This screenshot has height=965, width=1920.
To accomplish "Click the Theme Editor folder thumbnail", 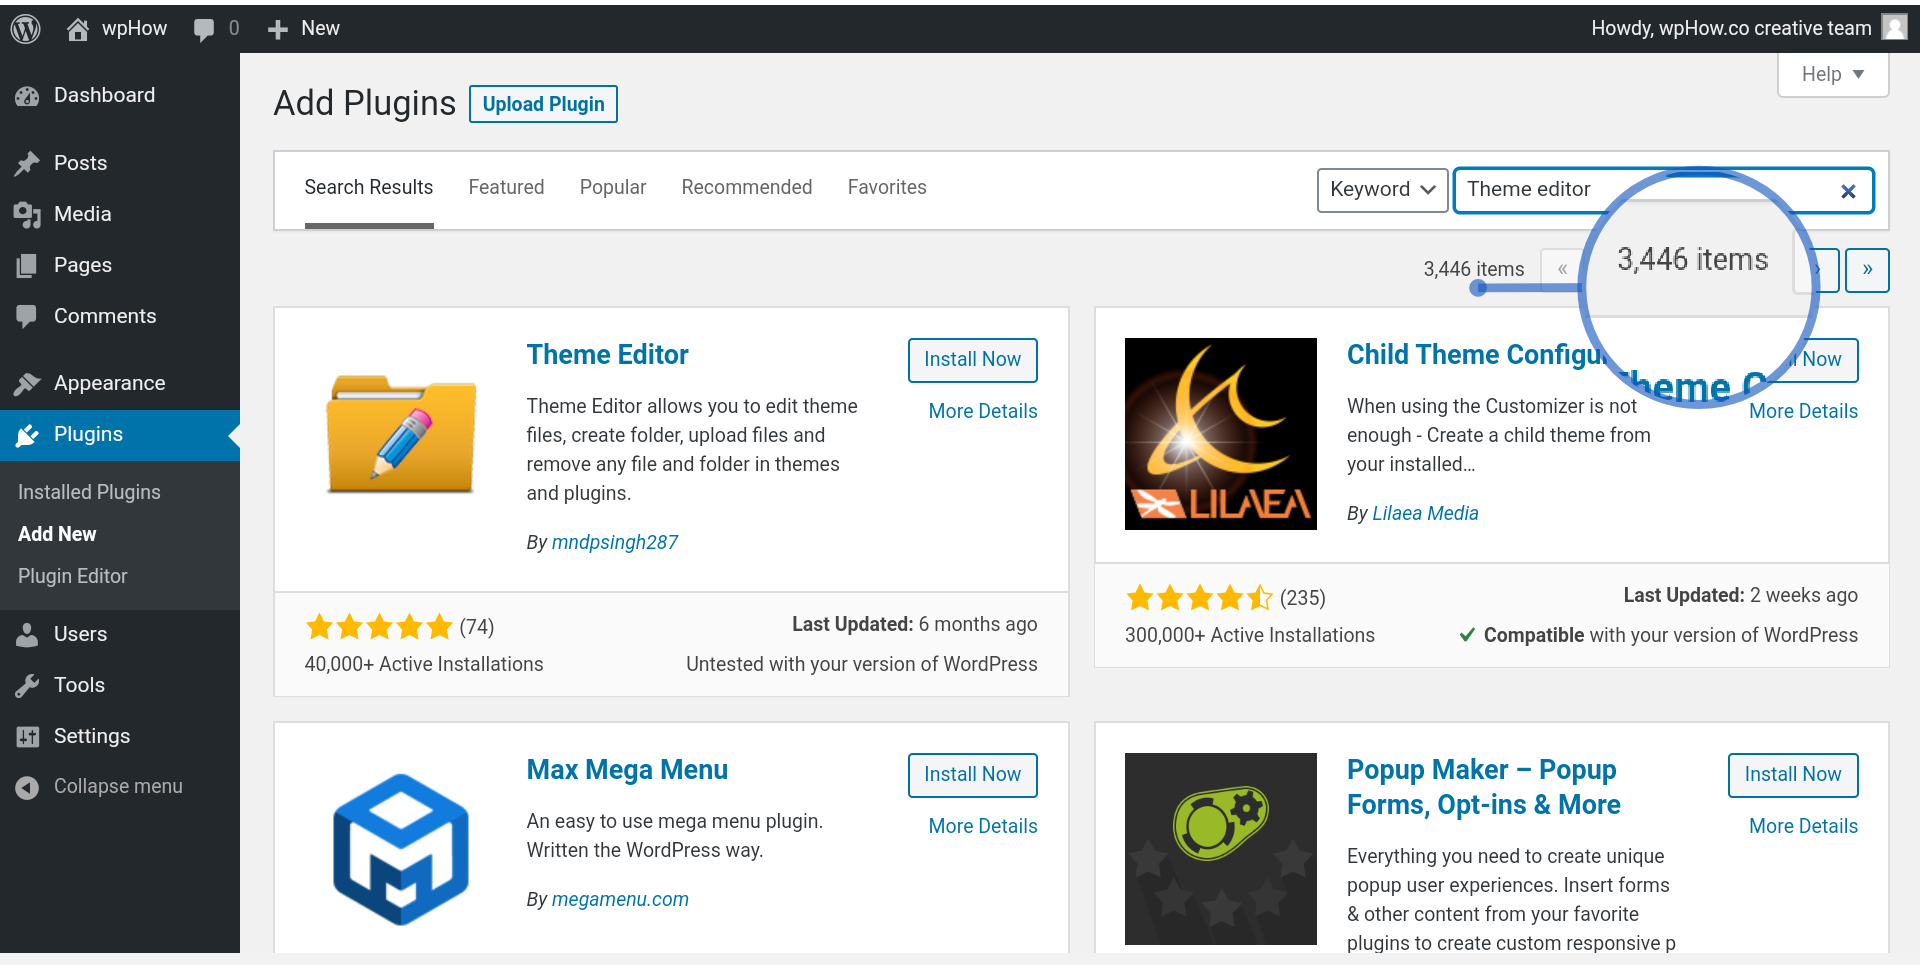I will [401, 434].
